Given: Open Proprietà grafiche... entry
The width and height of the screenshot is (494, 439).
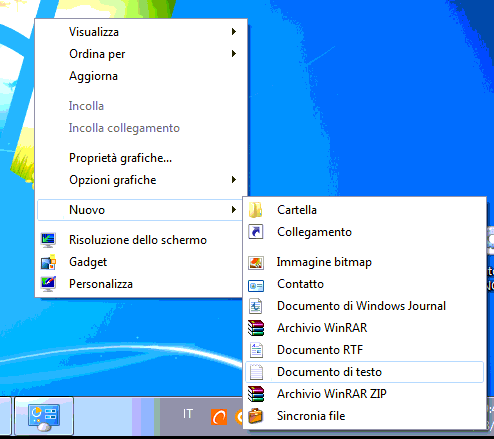Looking at the screenshot, I should (120, 158).
